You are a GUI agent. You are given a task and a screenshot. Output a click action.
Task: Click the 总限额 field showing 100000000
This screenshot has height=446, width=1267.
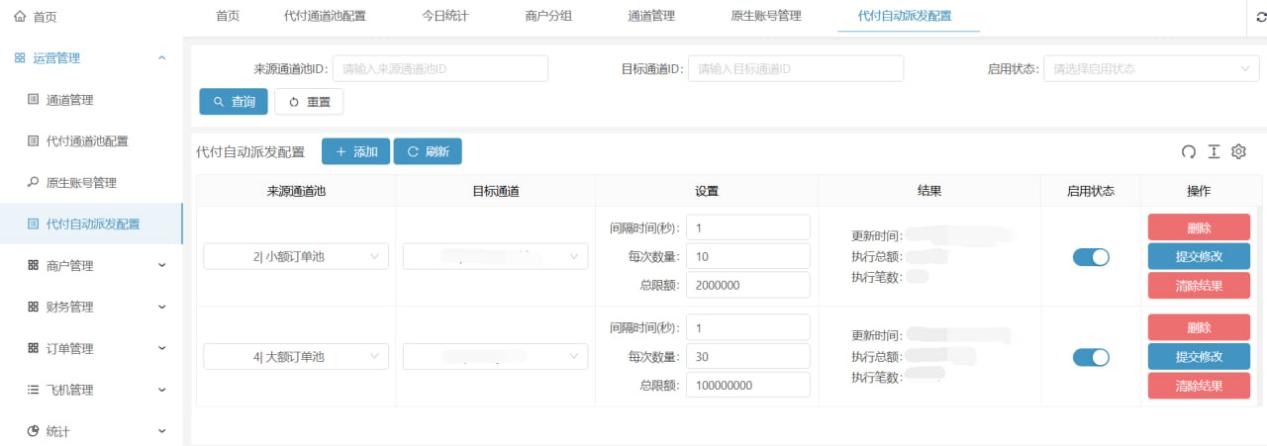click(748, 385)
